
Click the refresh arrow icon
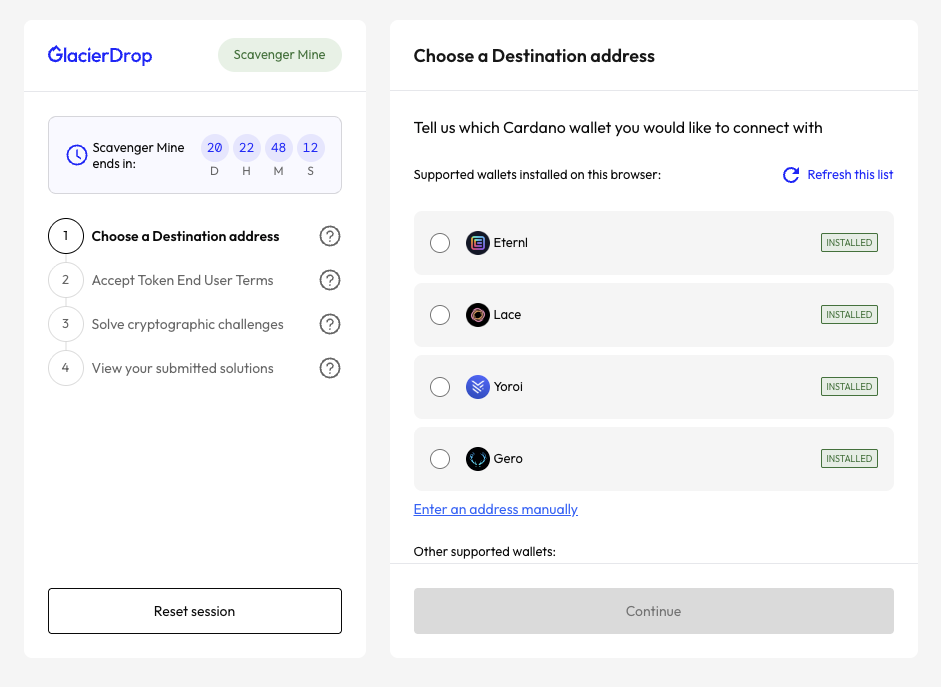[791, 175]
